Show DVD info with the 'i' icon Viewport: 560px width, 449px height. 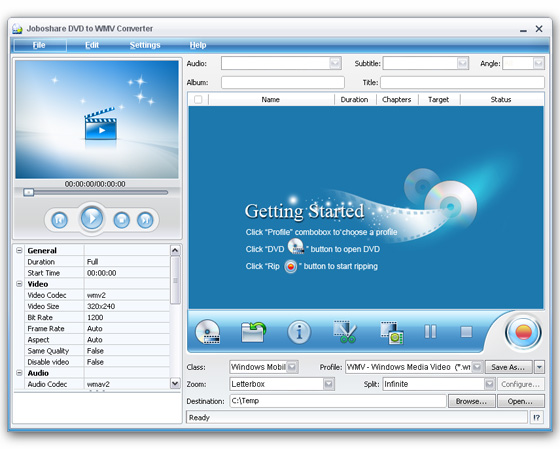coord(299,332)
